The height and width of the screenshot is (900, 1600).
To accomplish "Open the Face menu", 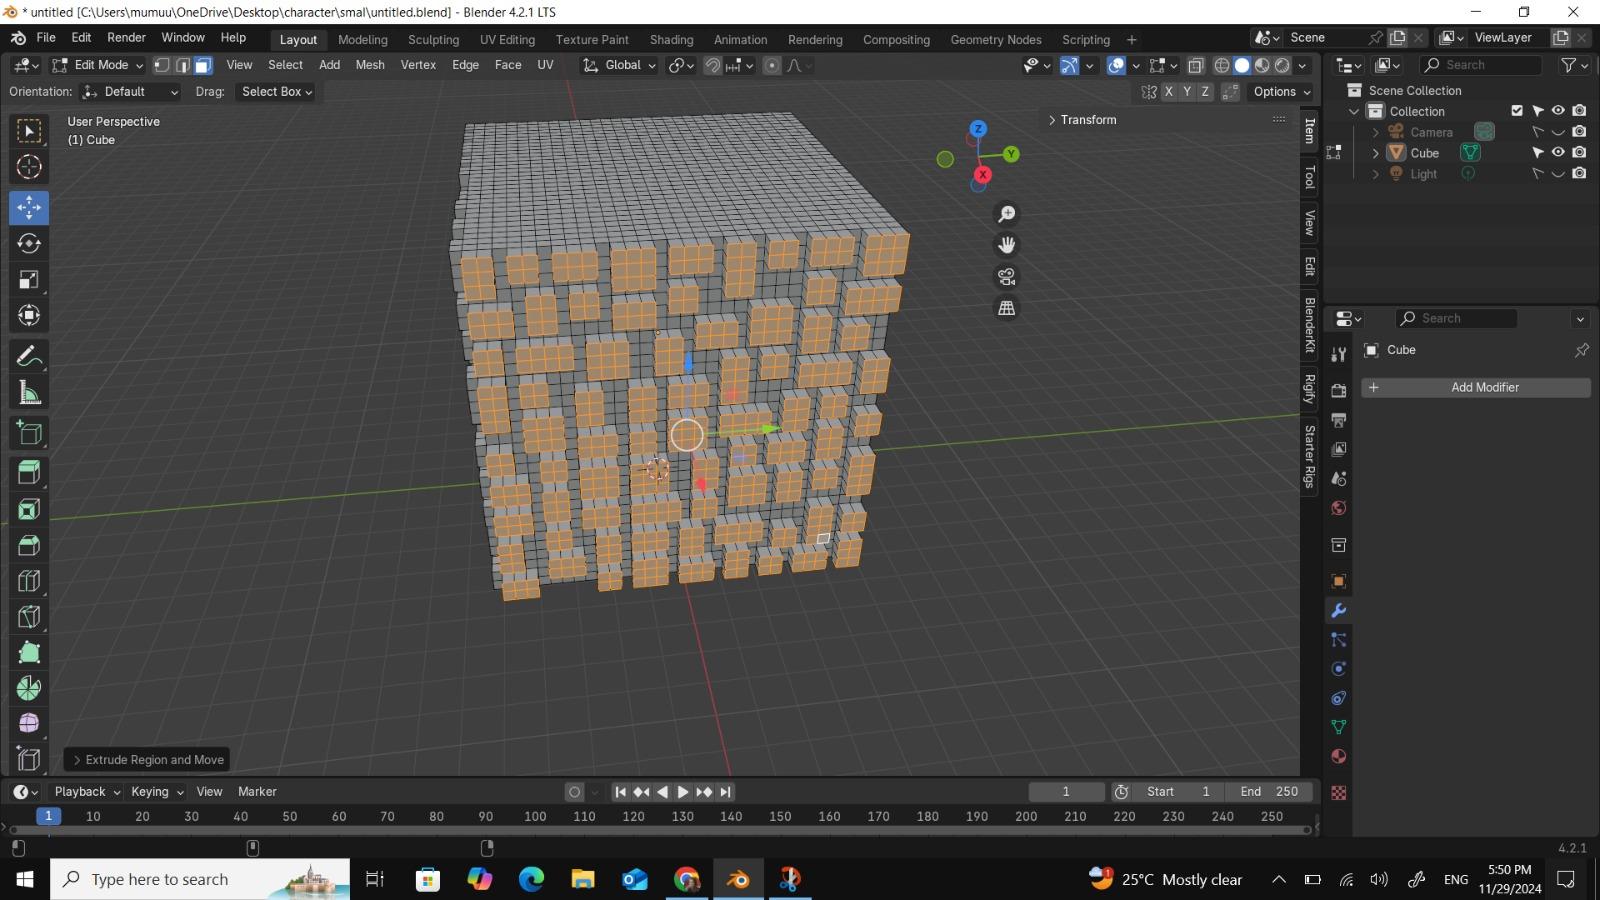I will 508,65.
